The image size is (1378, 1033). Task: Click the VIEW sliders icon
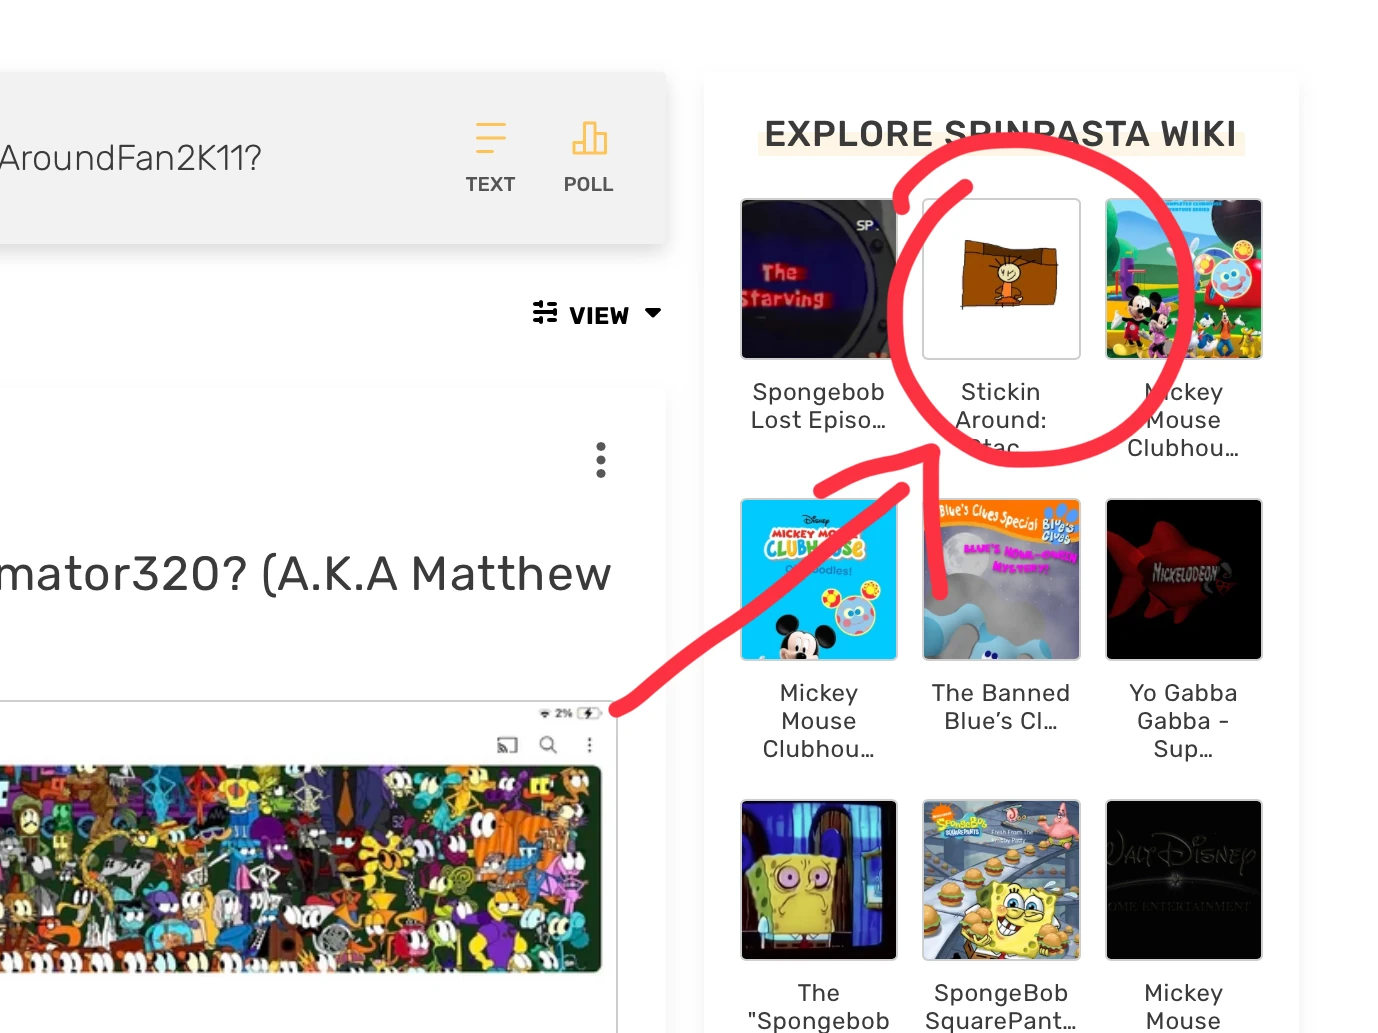pyautogui.click(x=545, y=313)
